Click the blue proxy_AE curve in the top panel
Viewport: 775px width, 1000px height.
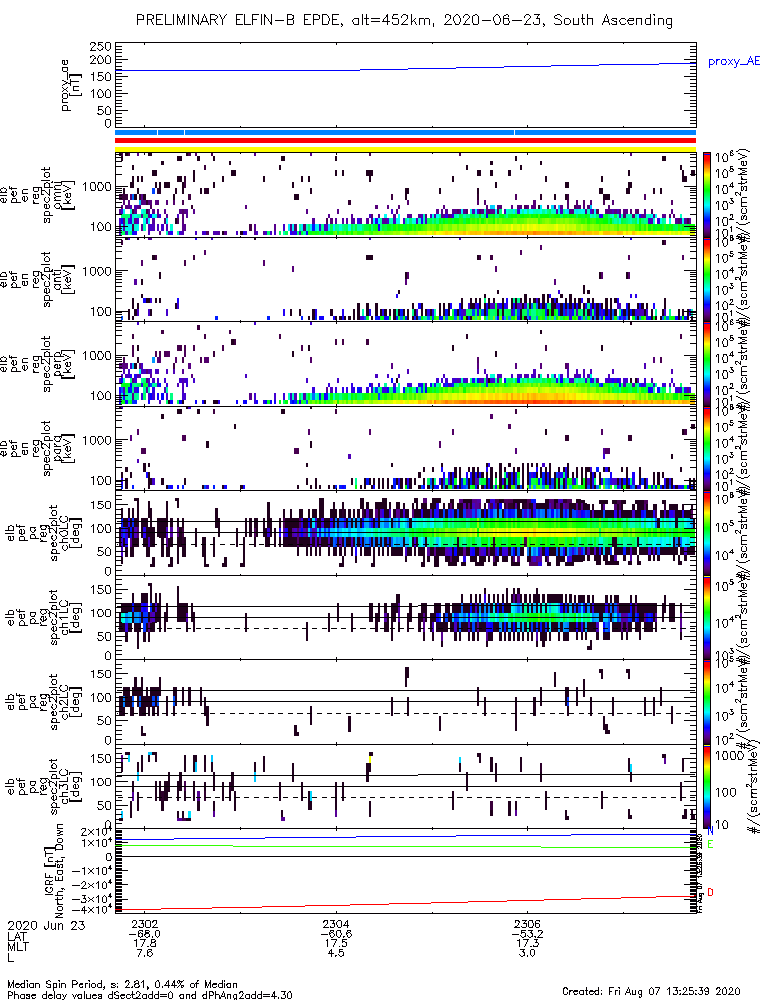[406, 68]
